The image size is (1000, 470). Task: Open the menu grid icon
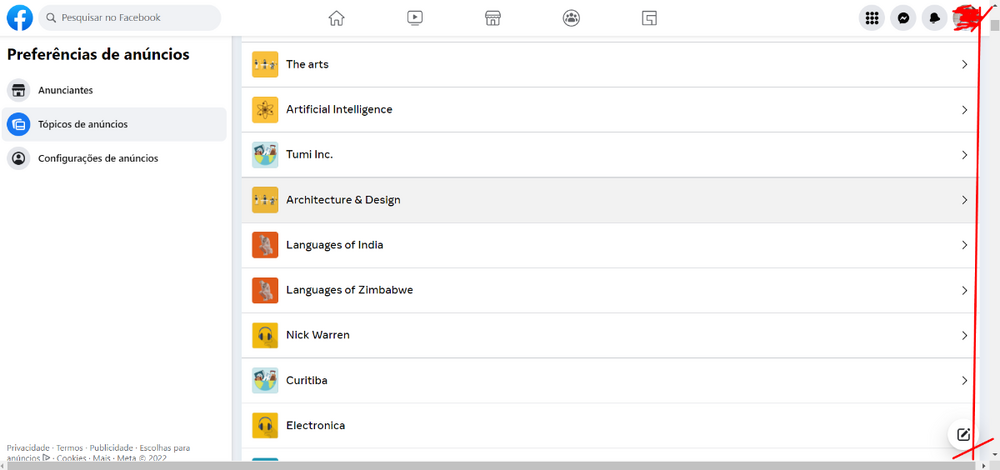click(872, 18)
